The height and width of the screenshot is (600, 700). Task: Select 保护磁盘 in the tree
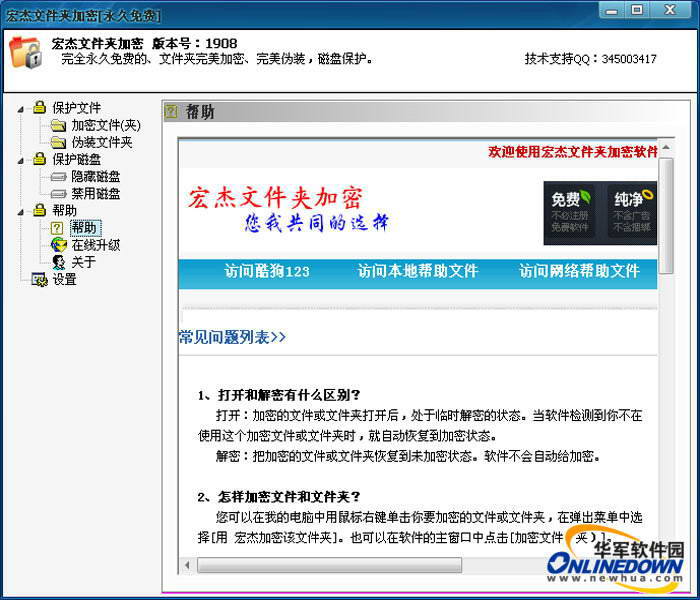pyautogui.click(x=76, y=159)
